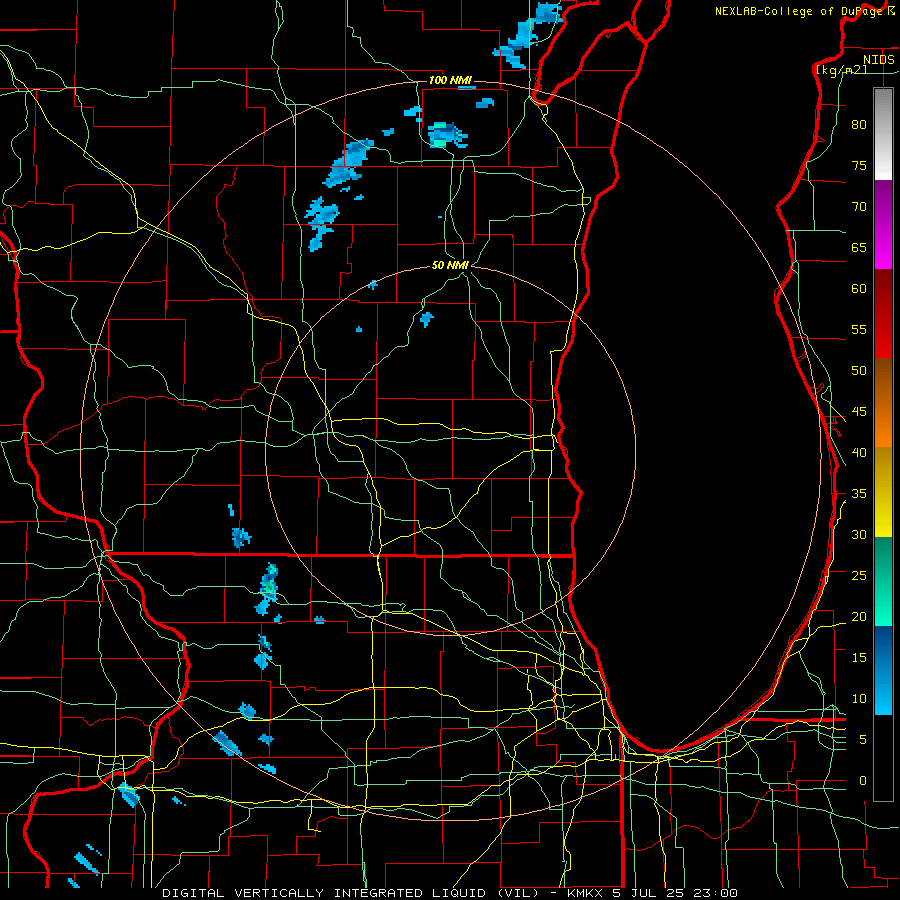Click the 15 value on color scale
This screenshot has height=900, width=900.
coord(859,657)
